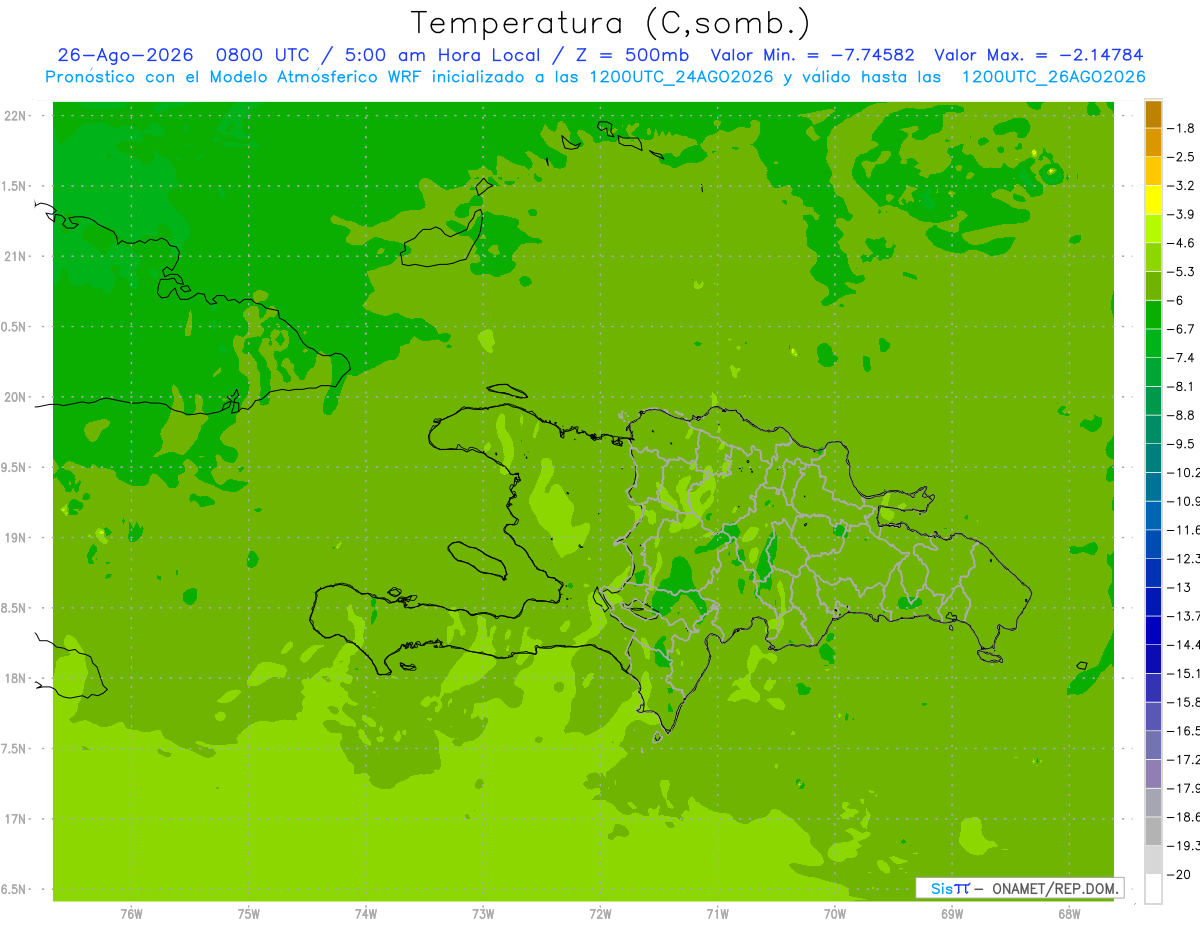The height and width of the screenshot is (927, 1200).
Task: Click the 18N latitude label
Action: coord(17,679)
